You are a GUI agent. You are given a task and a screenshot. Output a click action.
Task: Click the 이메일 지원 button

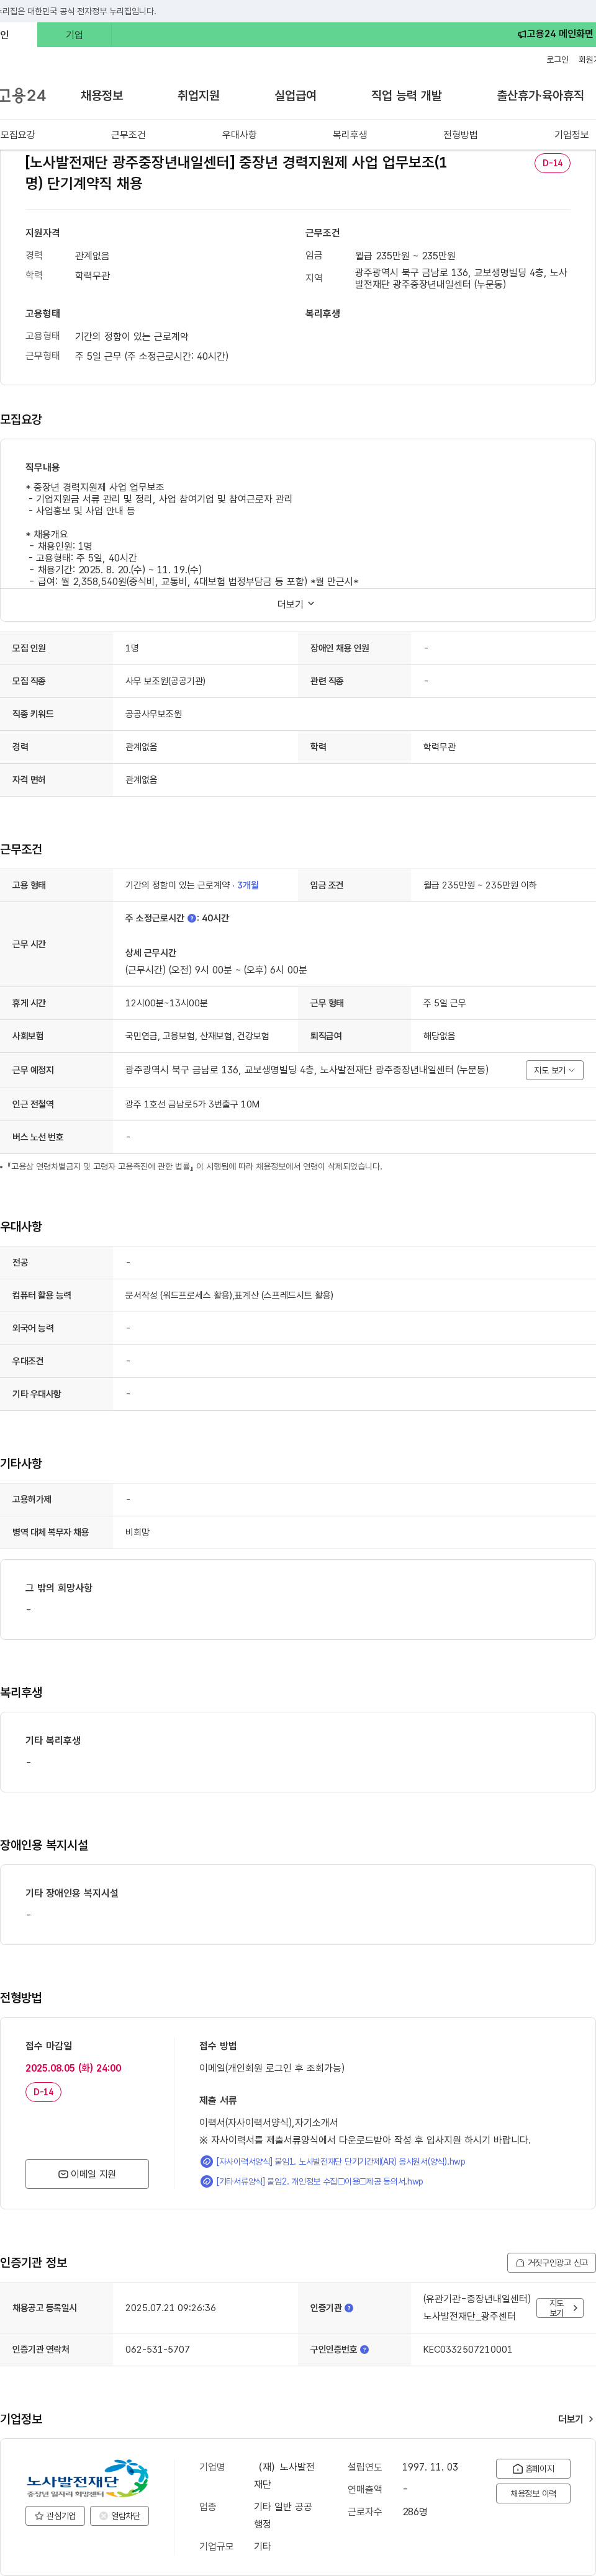[87, 2174]
